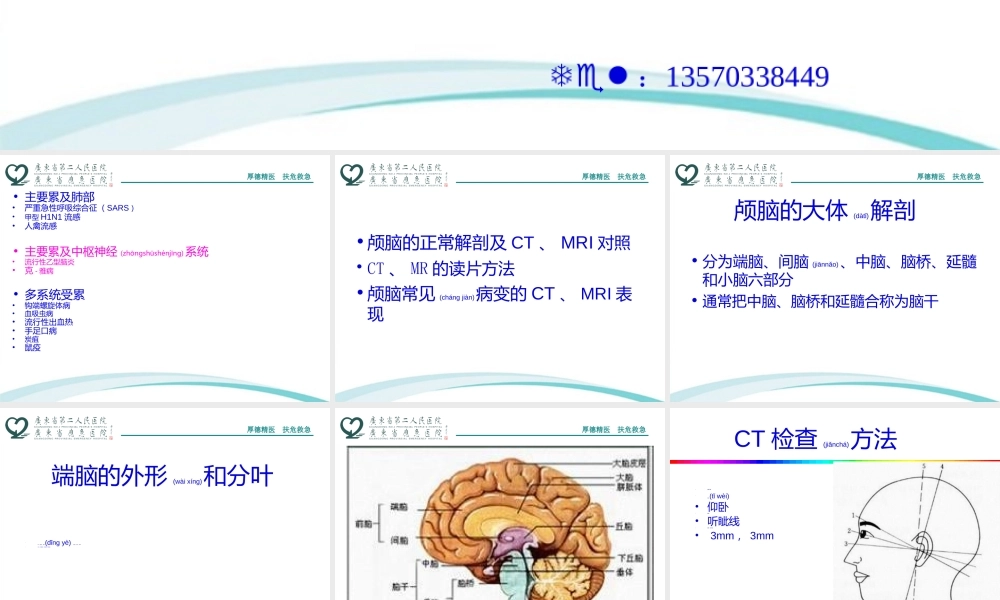Click the heart-shaped hospital logo on first slide
The height and width of the screenshot is (600, 1000).
tap(15, 174)
